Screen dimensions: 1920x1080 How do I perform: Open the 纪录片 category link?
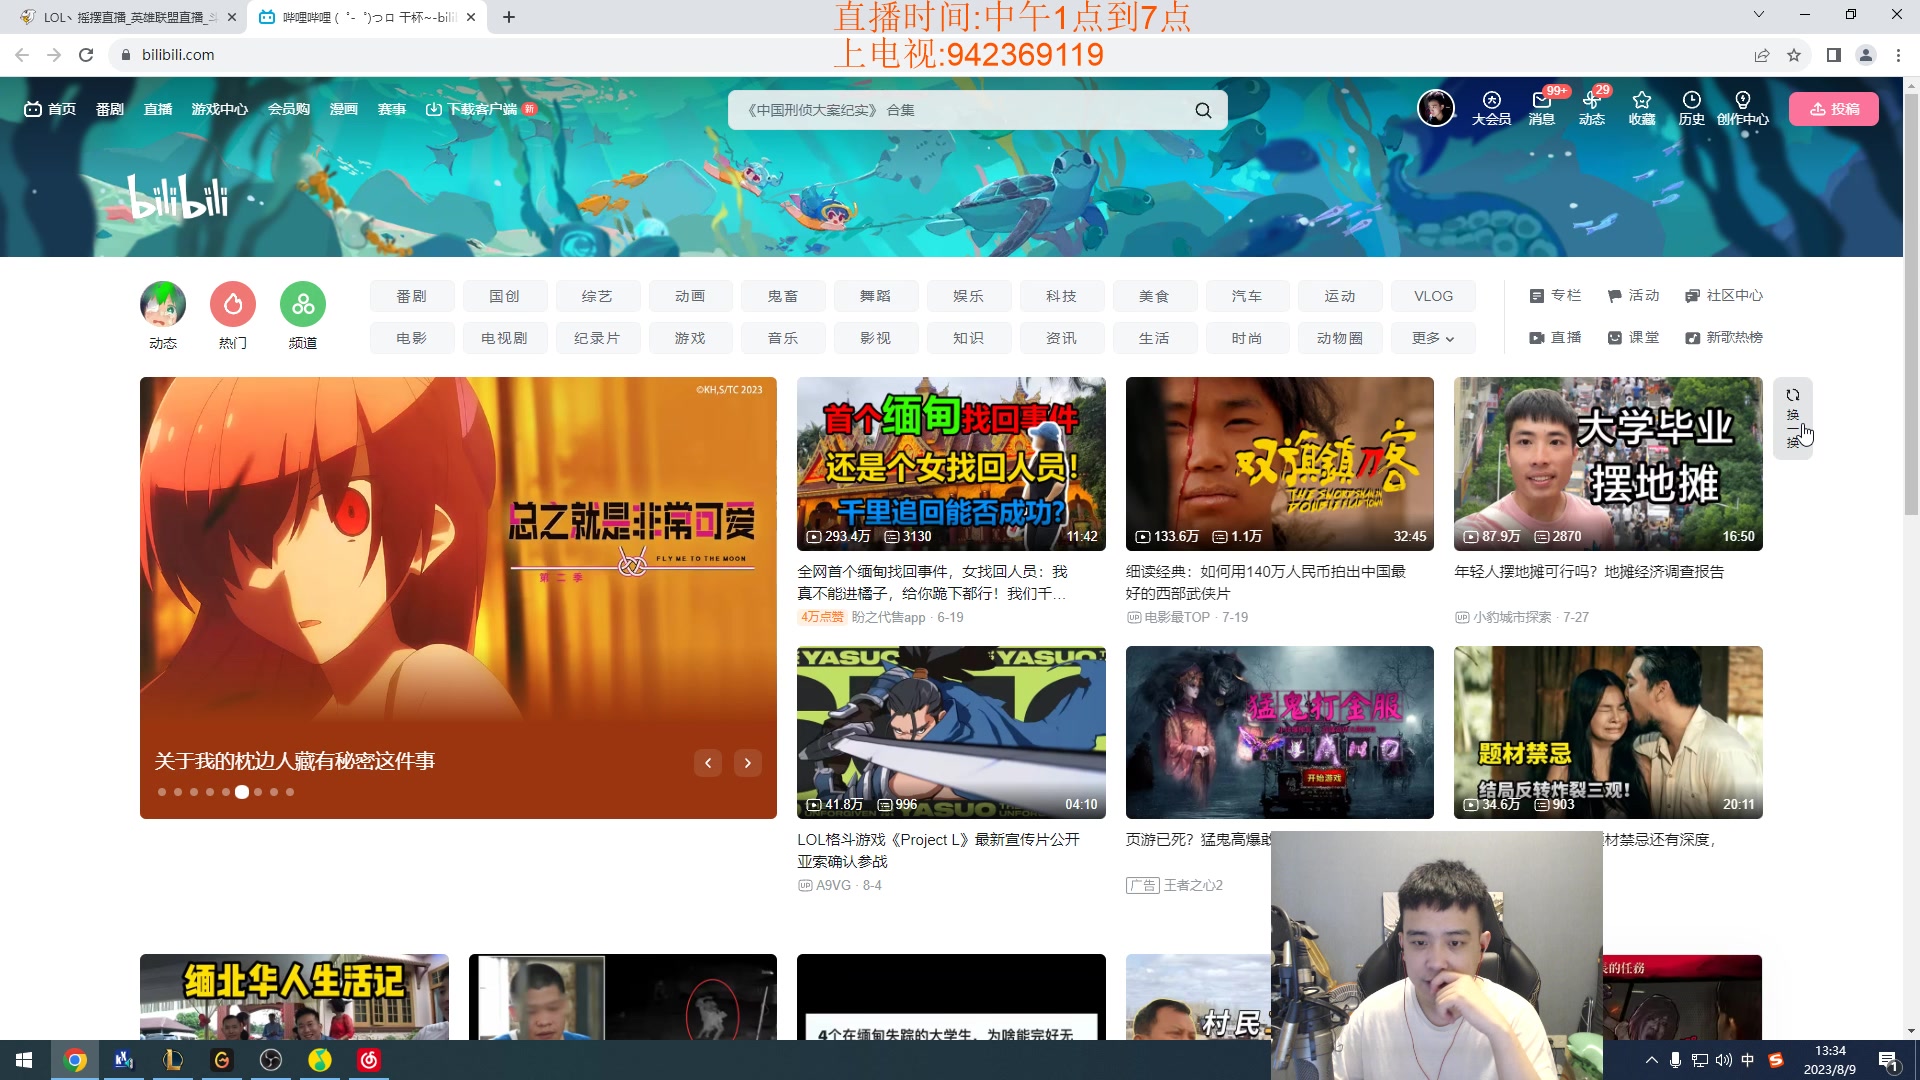coord(597,338)
